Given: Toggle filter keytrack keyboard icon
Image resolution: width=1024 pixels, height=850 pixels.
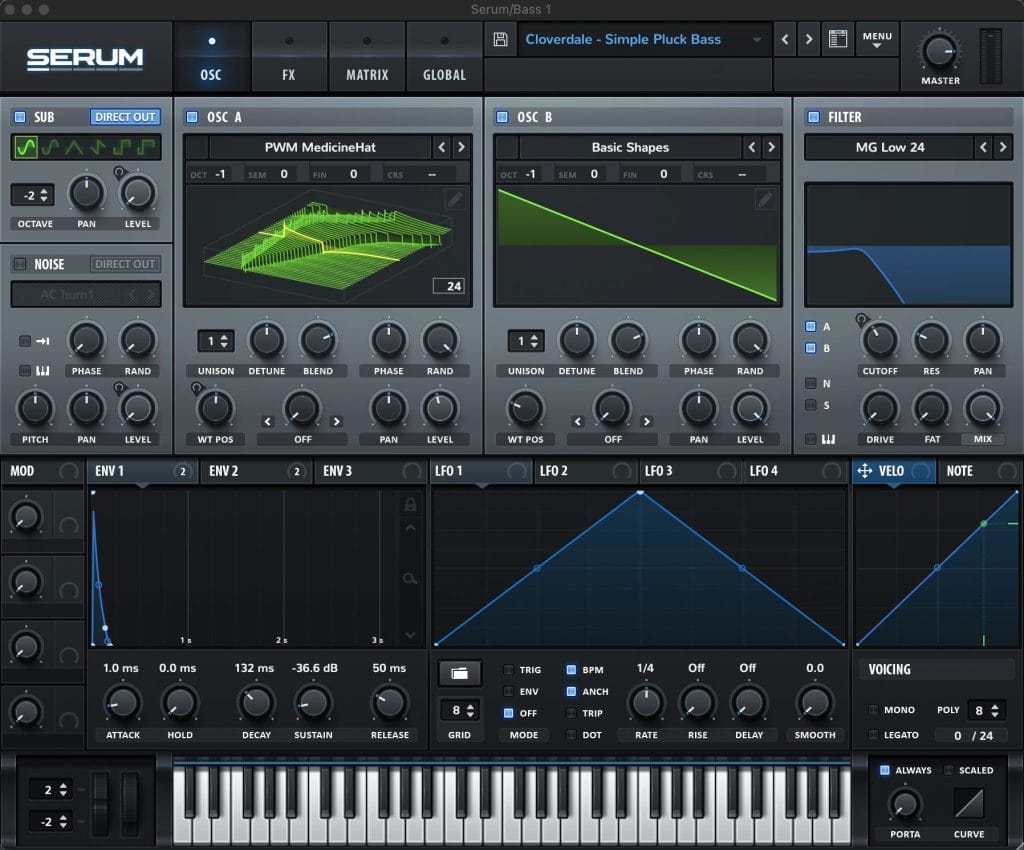Looking at the screenshot, I should [x=828, y=439].
